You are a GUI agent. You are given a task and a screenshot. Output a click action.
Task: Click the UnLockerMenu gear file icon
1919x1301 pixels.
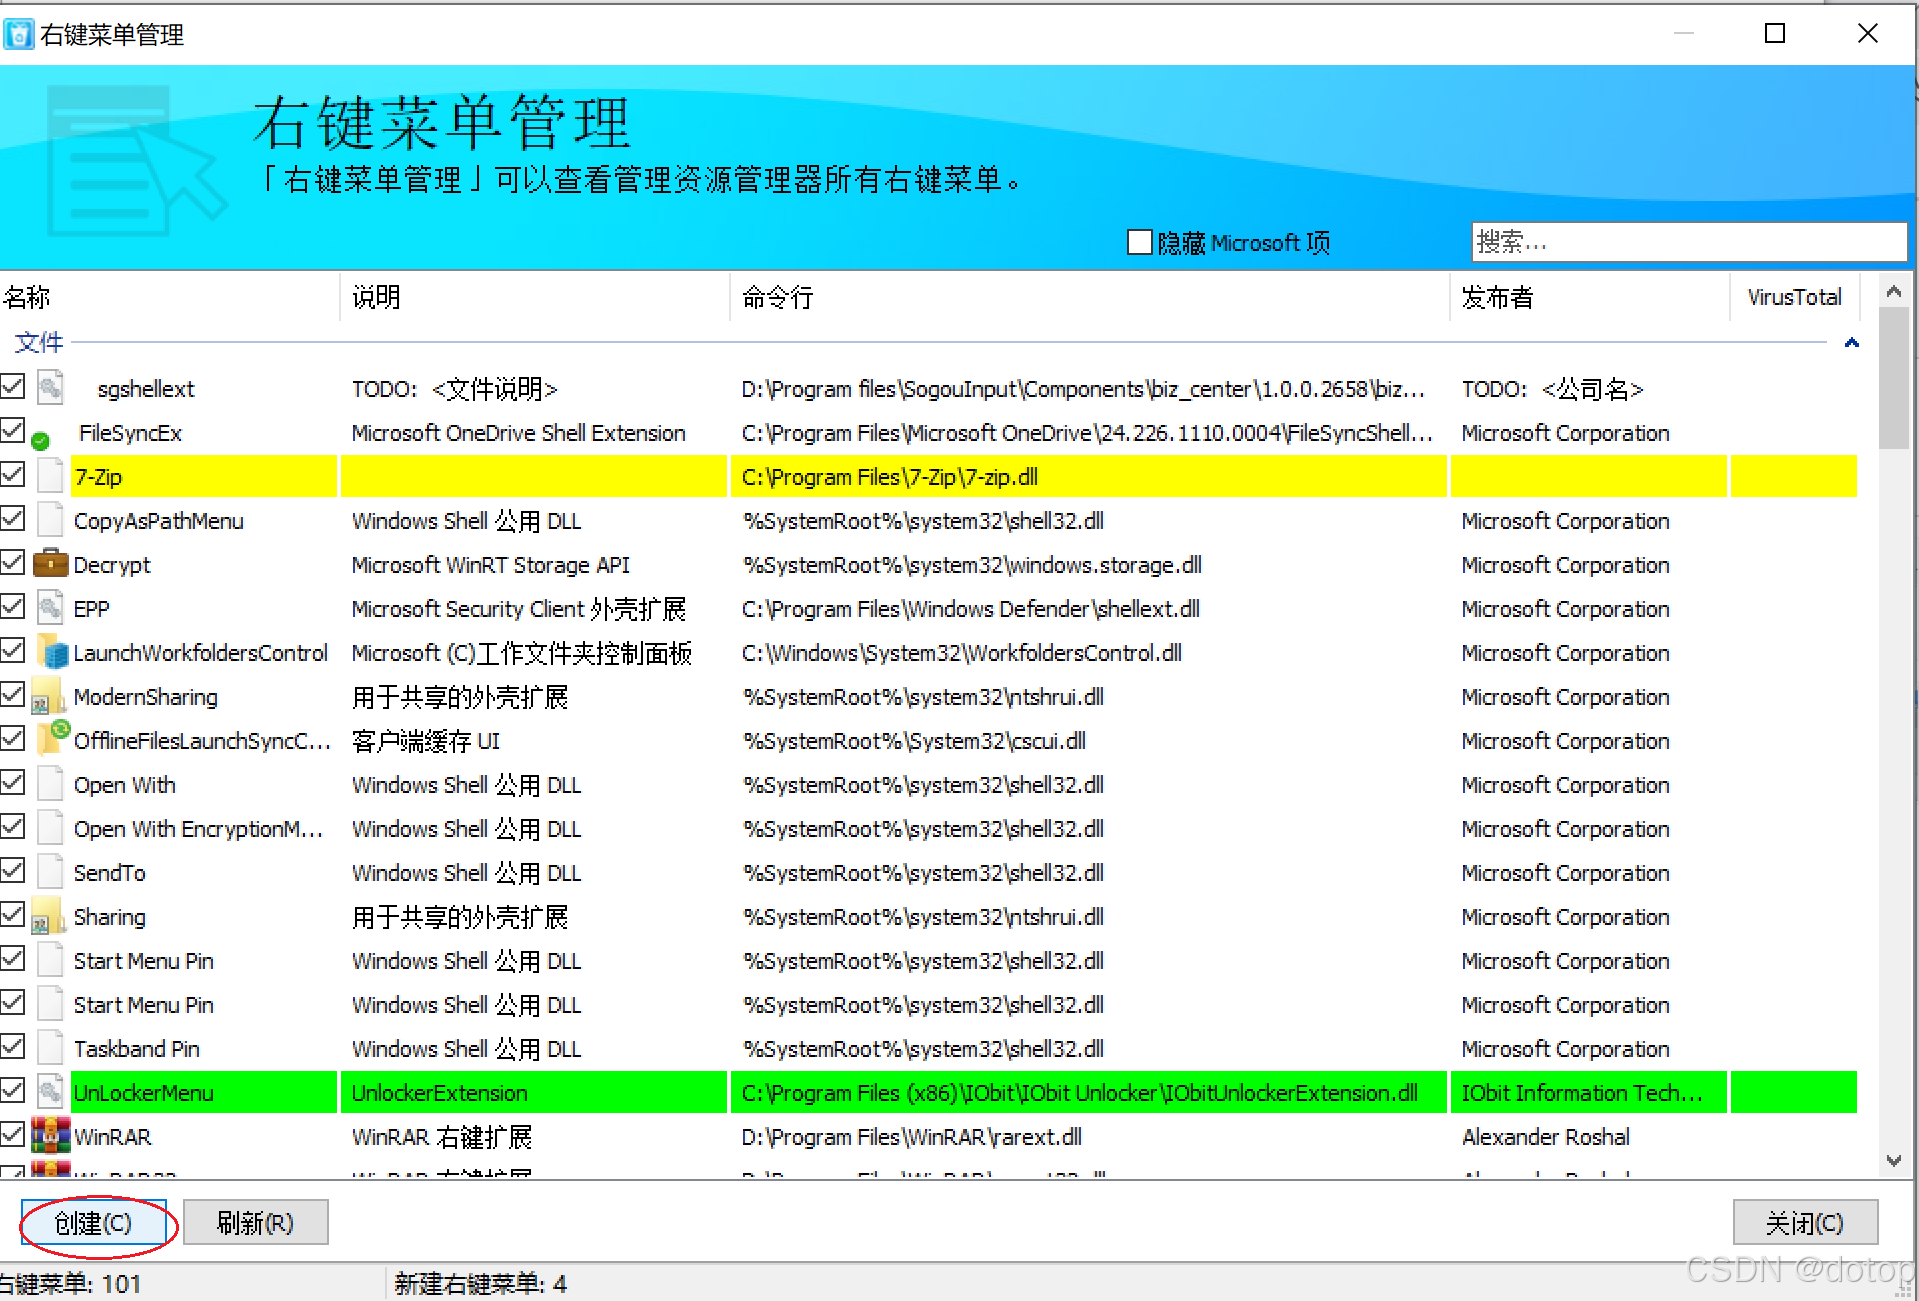click(51, 1092)
